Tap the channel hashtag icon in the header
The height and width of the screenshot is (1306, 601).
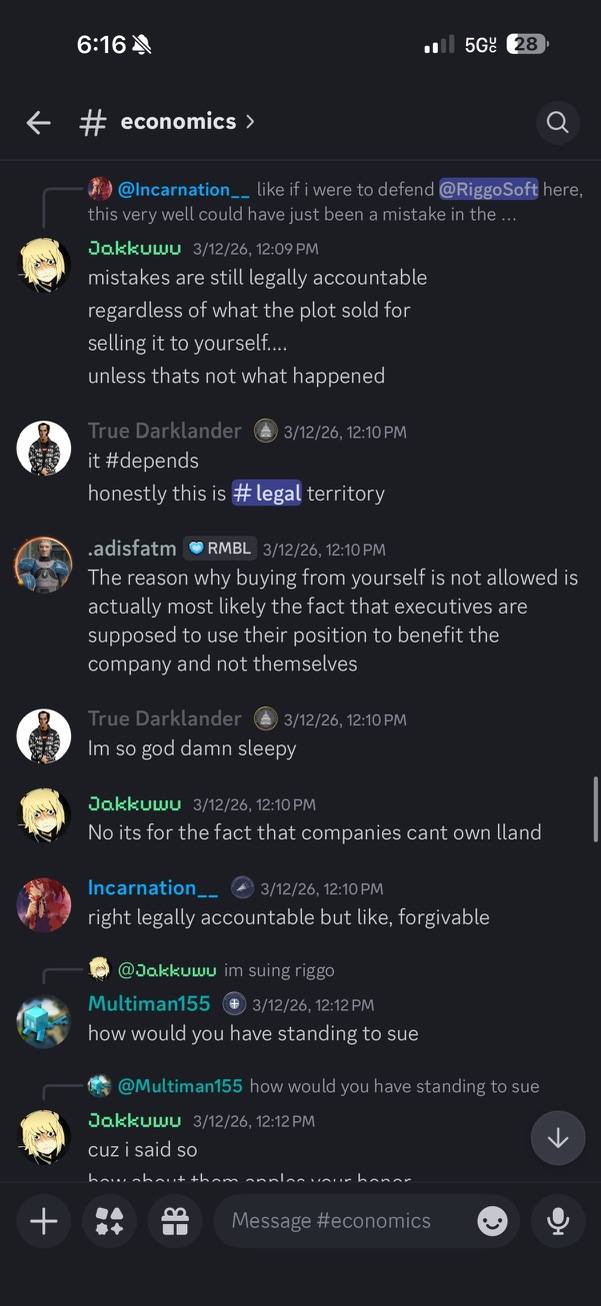tap(92, 122)
